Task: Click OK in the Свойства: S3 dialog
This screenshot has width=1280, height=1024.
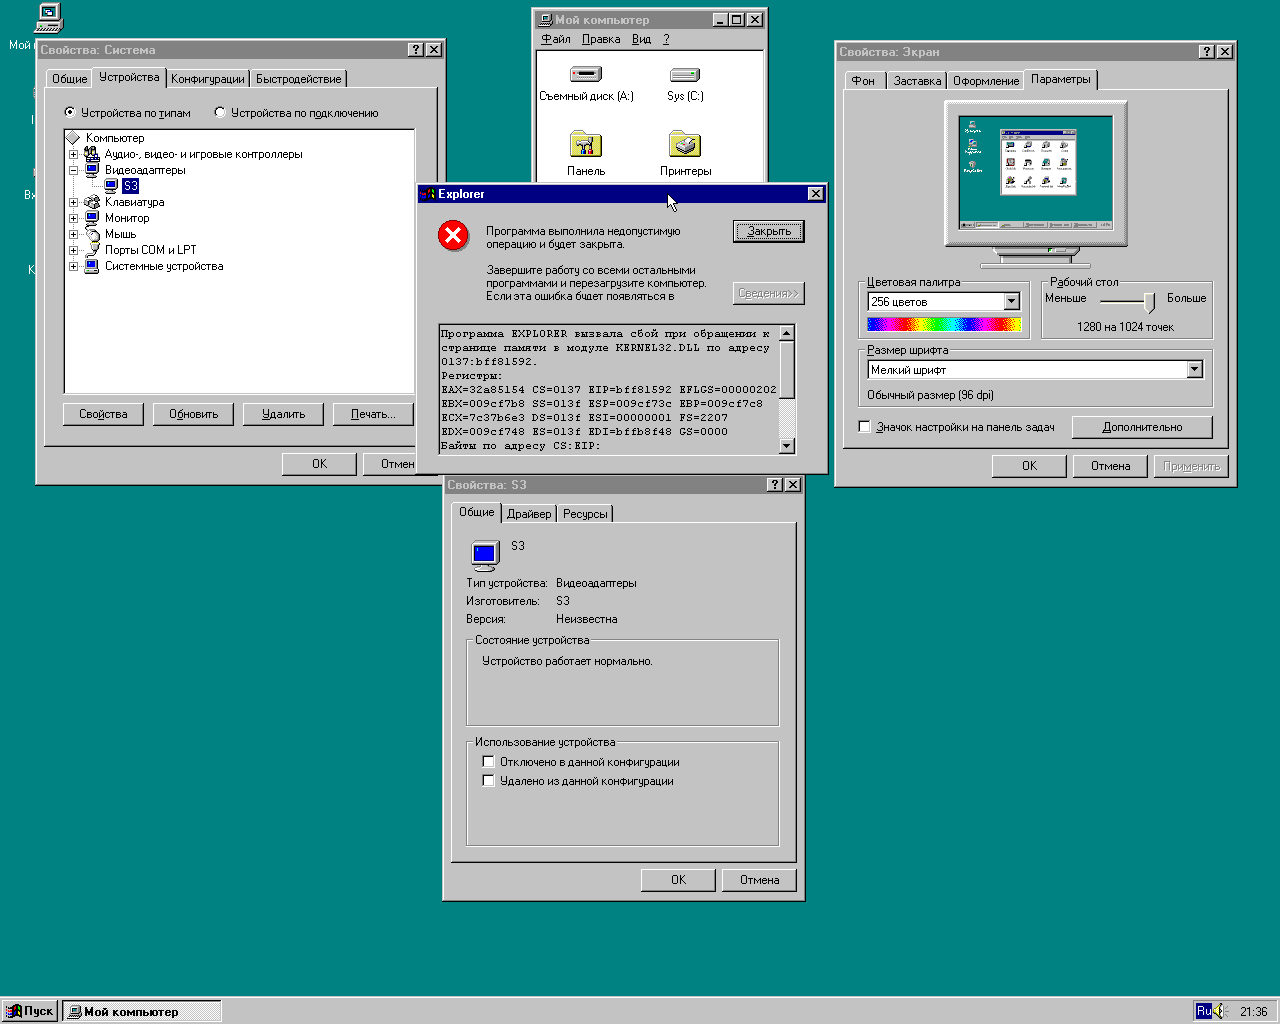Action: (678, 880)
